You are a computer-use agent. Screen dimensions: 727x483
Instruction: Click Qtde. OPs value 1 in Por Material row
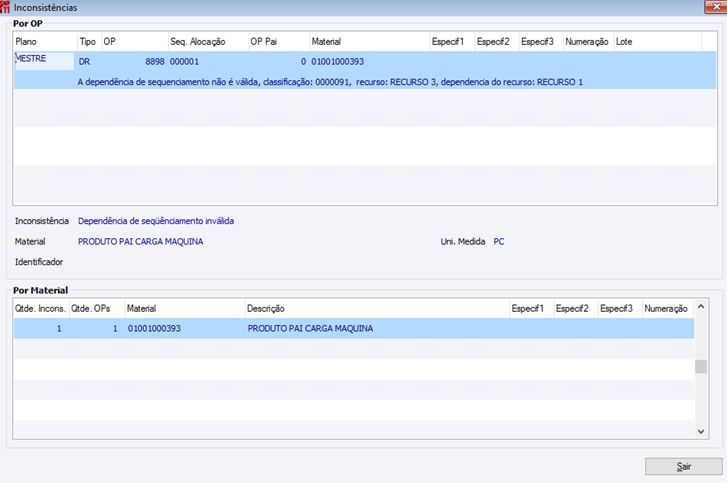115,328
